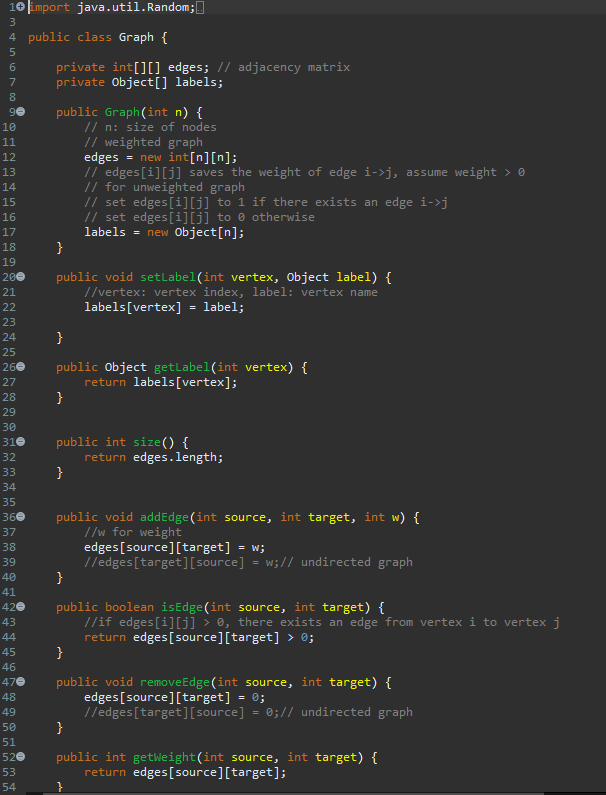Click the '// adjacency matrix' comment
606x795 pixels.
point(283,67)
